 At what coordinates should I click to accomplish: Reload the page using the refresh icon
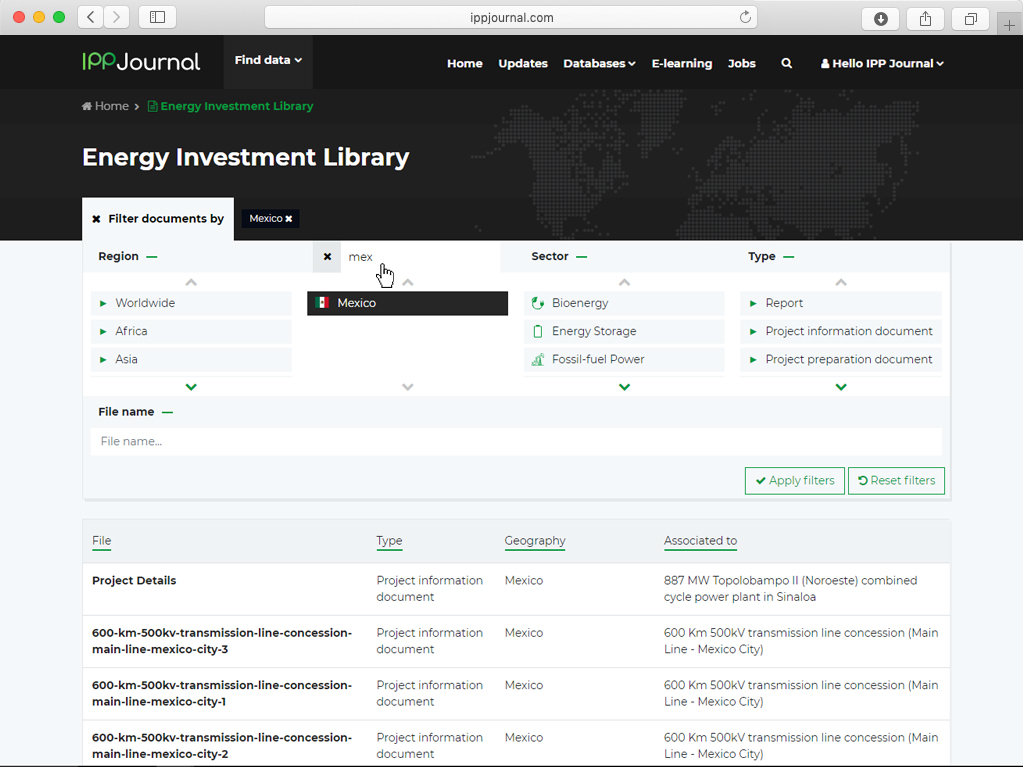pos(745,17)
